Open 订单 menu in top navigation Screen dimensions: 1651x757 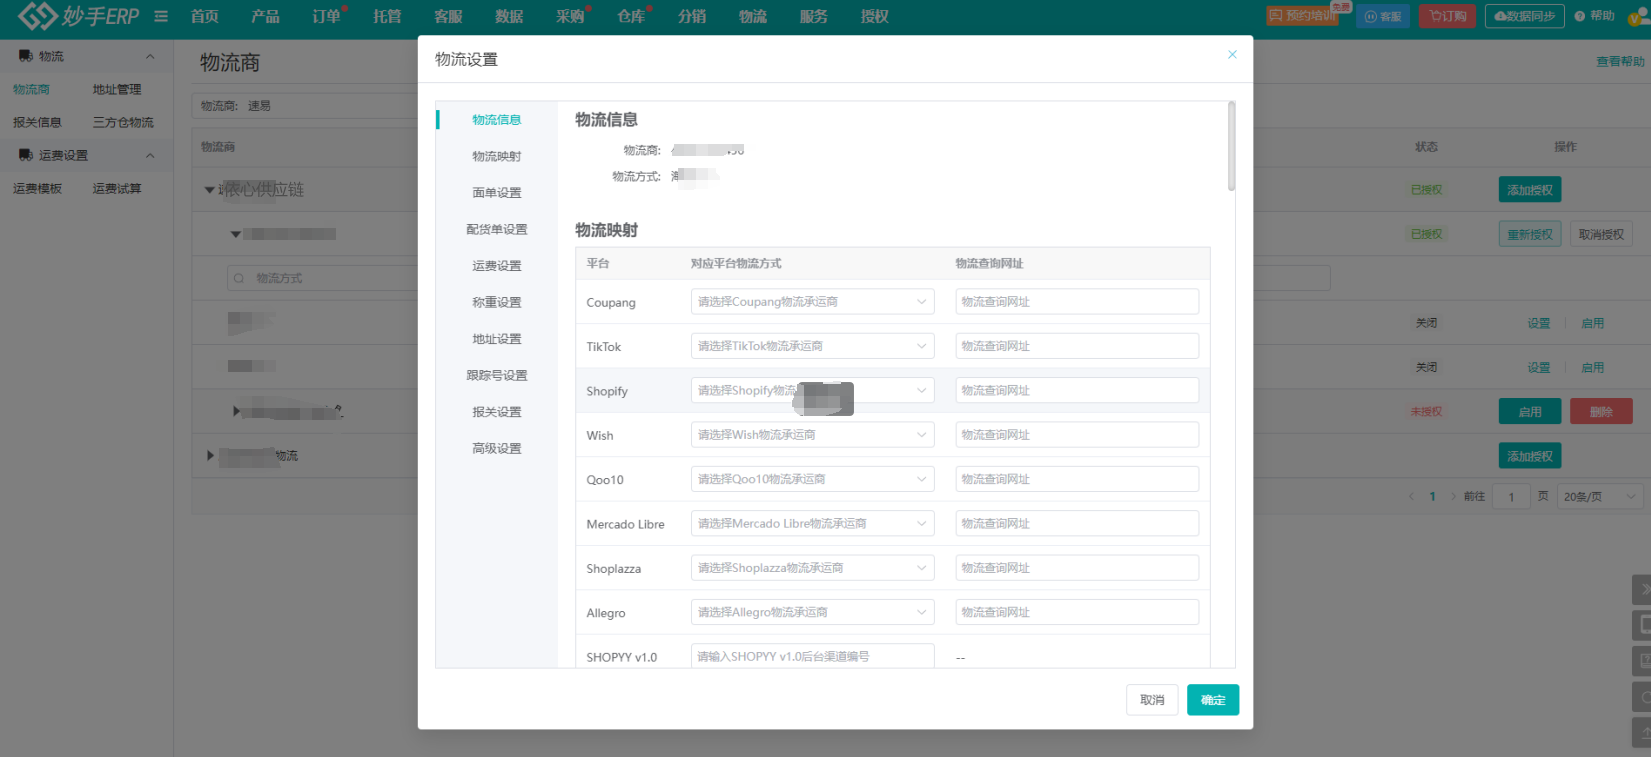(327, 16)
